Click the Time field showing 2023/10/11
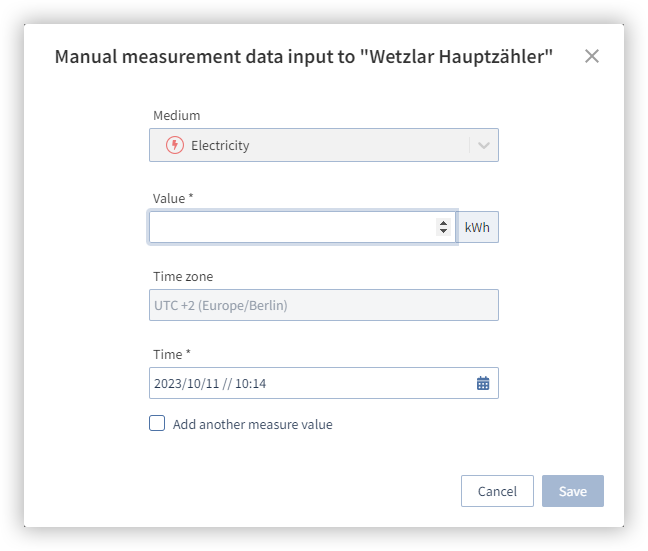 (x=324, y=383)
